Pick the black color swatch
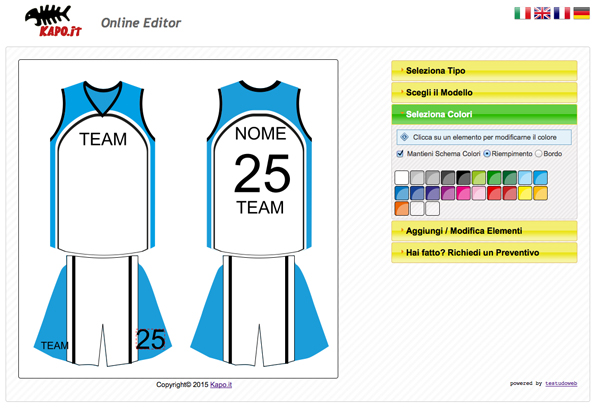The height and width of the screenshot is (416, 600). [463, 178]
